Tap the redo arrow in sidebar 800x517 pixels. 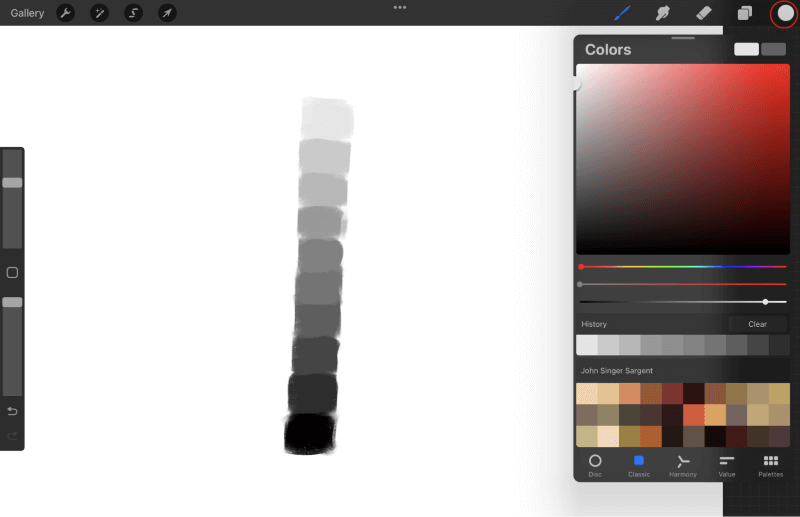12,435
